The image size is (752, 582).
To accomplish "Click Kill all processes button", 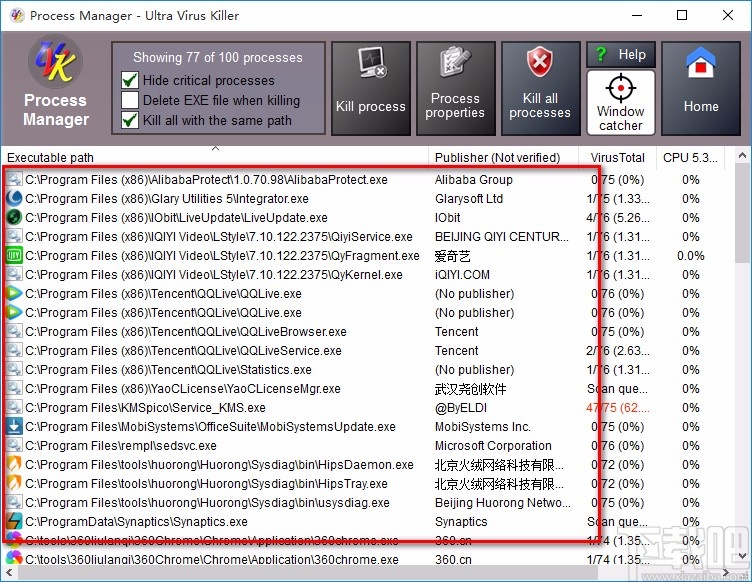I will pos(540,88).
